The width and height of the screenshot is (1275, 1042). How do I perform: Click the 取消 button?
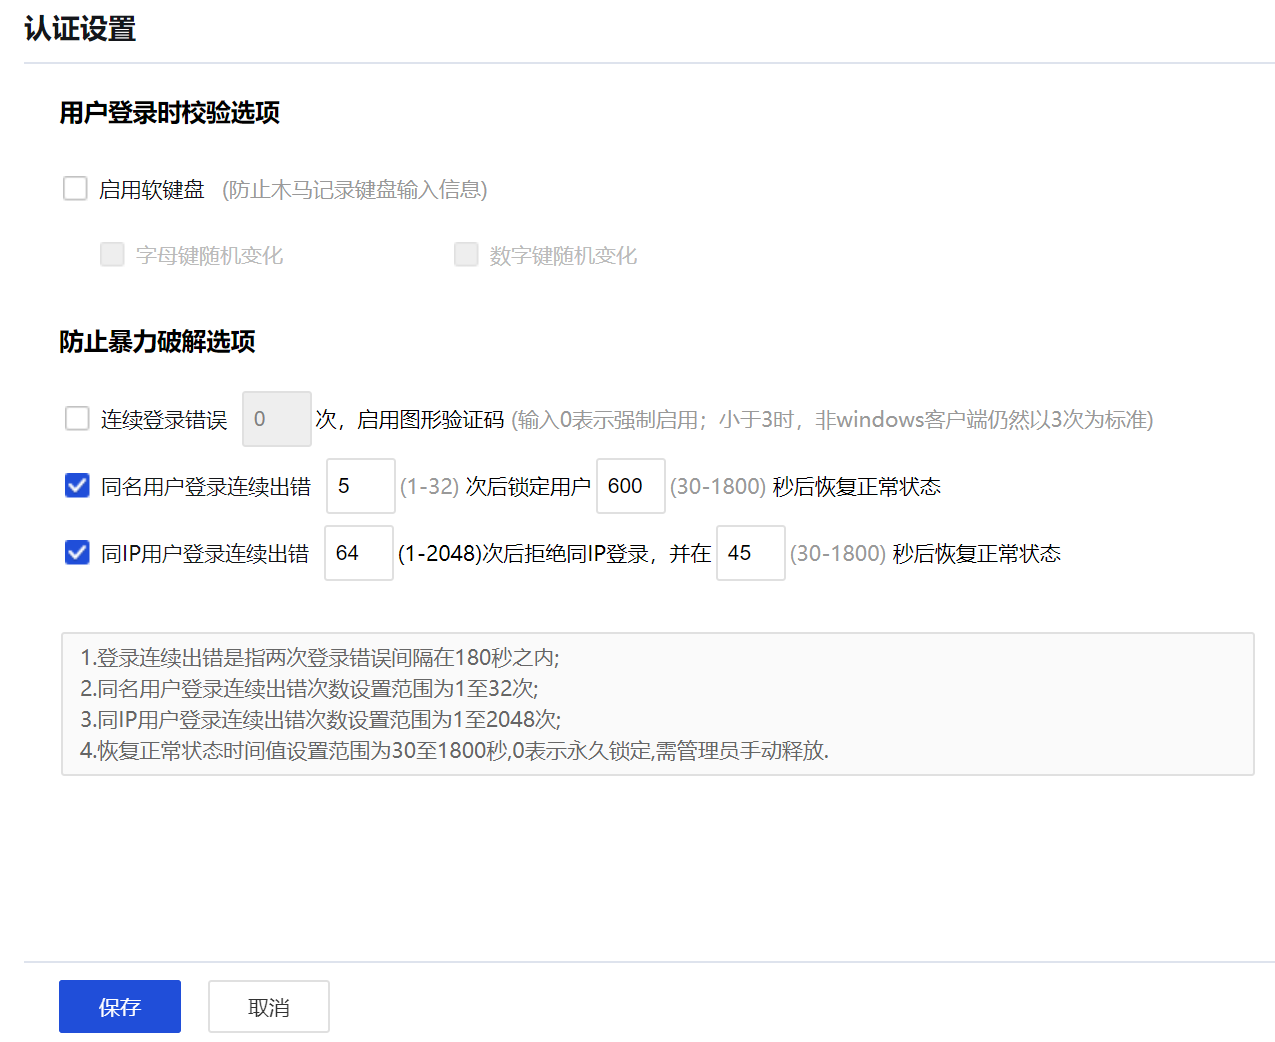click(268, 1007)
